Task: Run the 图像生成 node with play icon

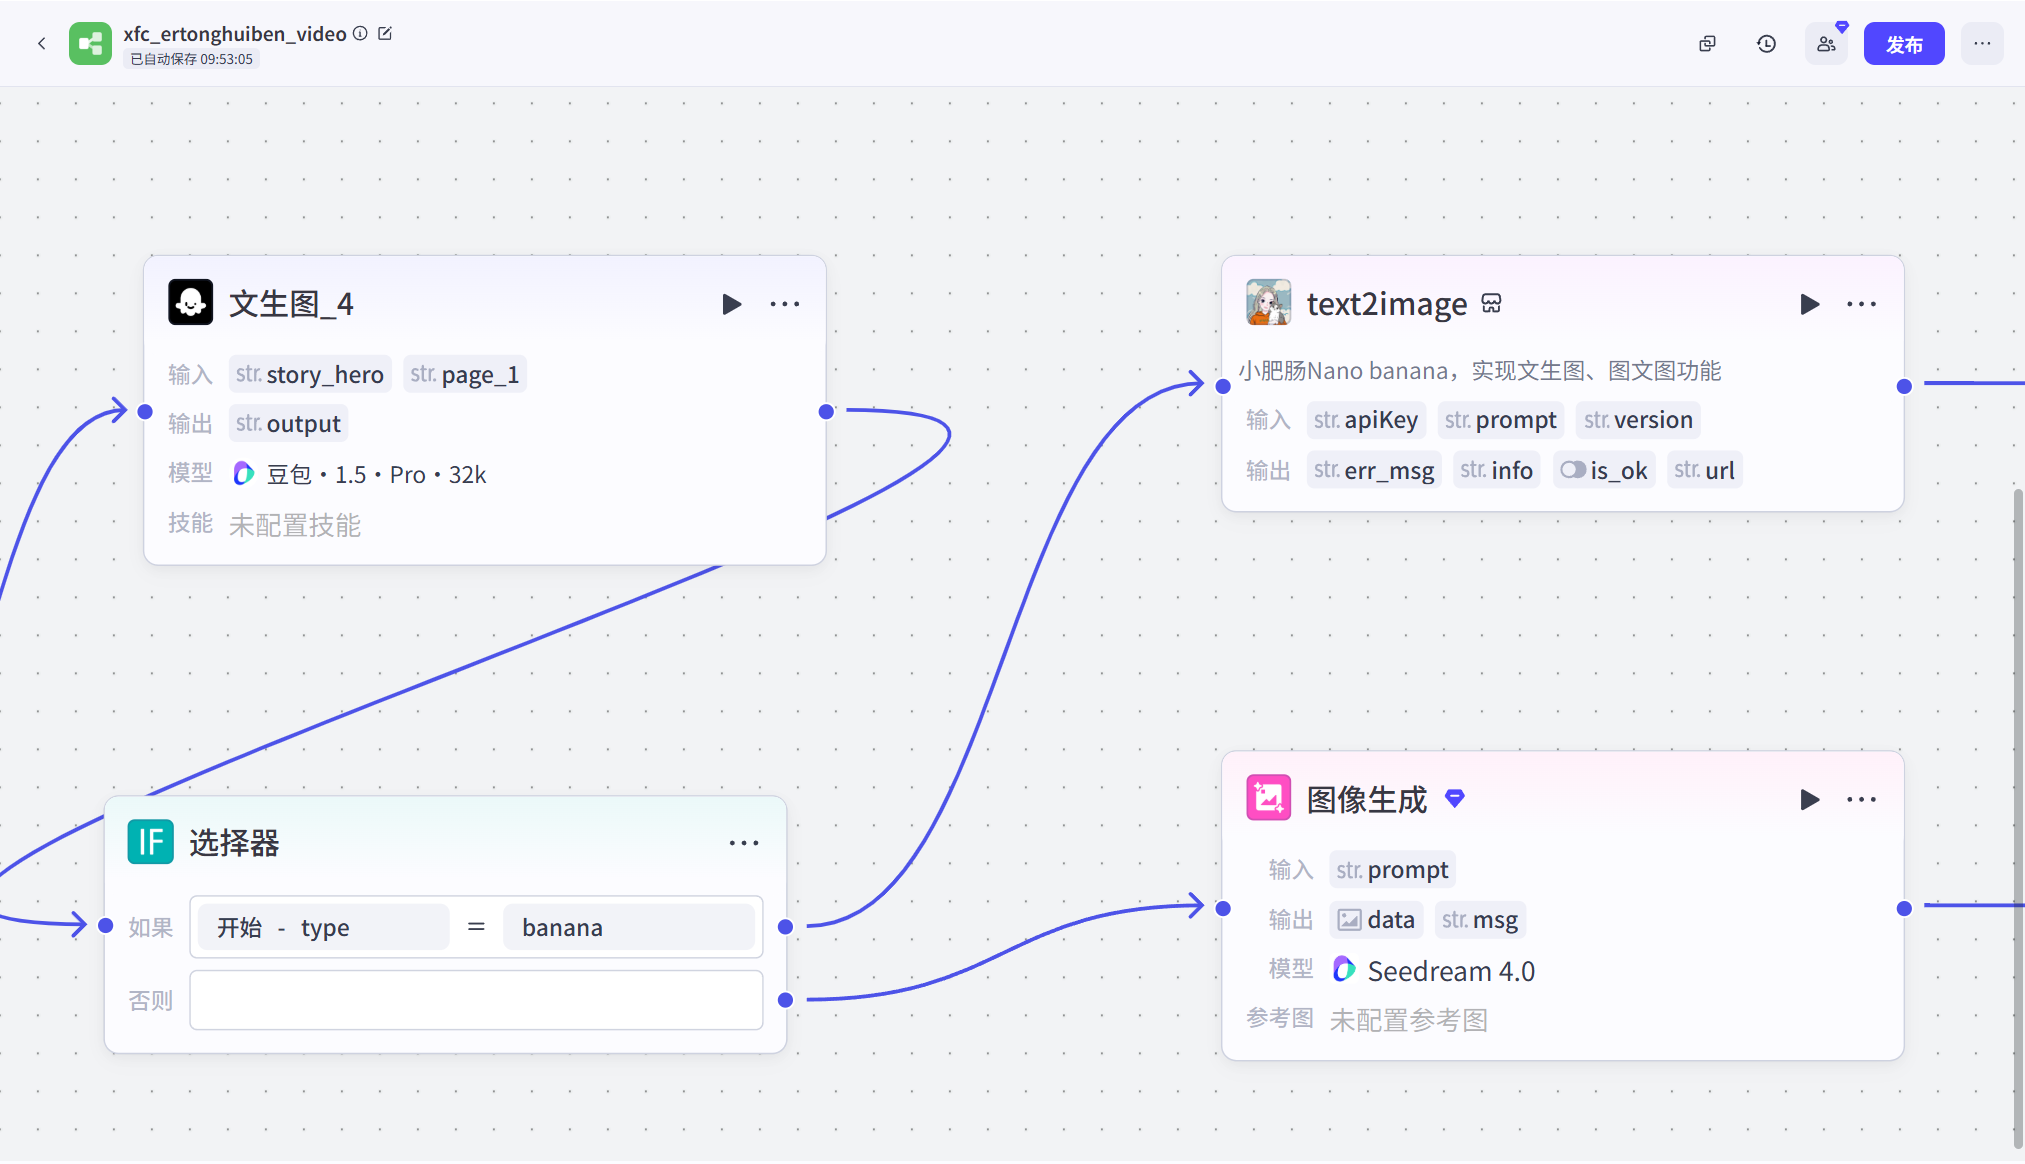Action: (x=1809, y=800)
